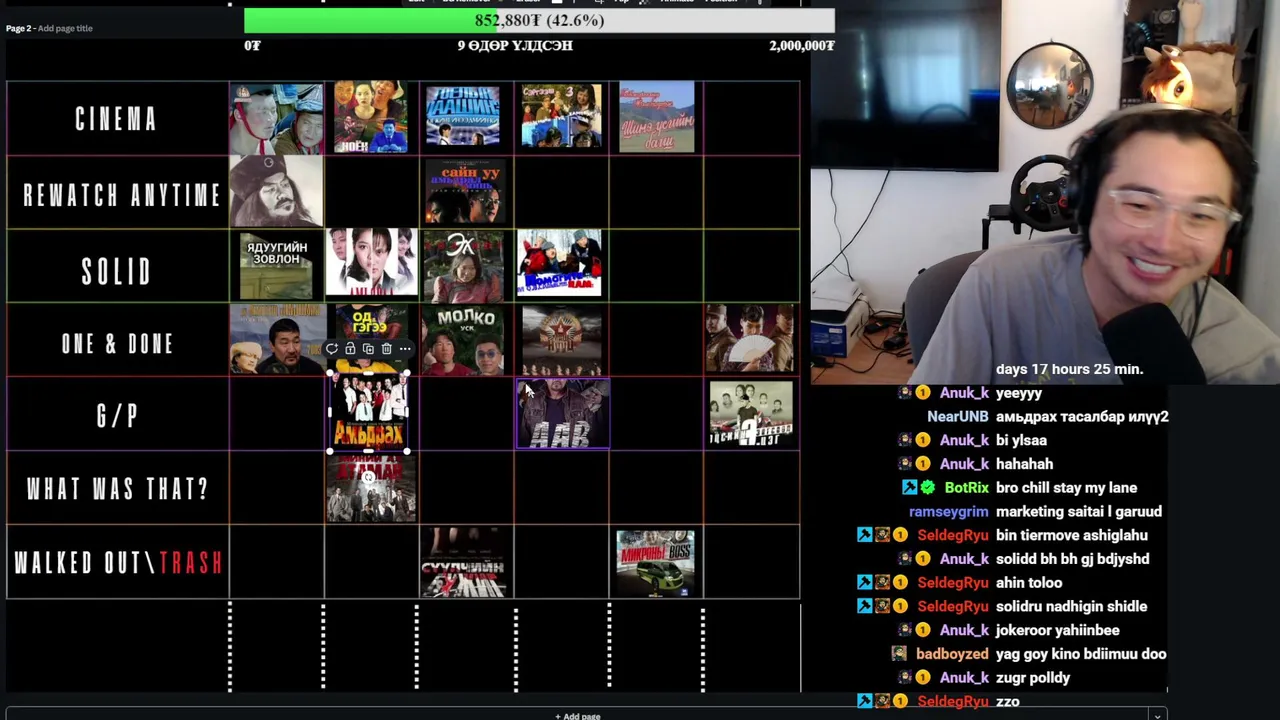The width and height of the screenshot is (1280, 720).
Task: Click the CINEMA tier label
Action: [117, 119]
